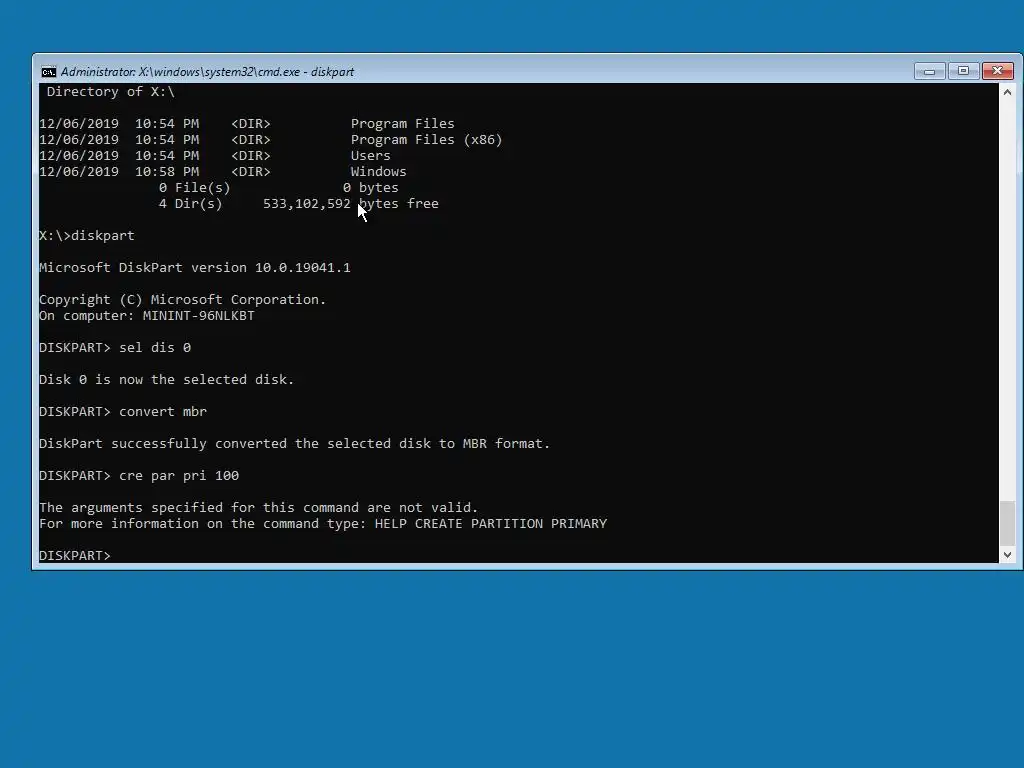Click 'Microsoft DiskPart version 10.0.19041.1' text
1024x768 pixels.
(x=195, y=268)
